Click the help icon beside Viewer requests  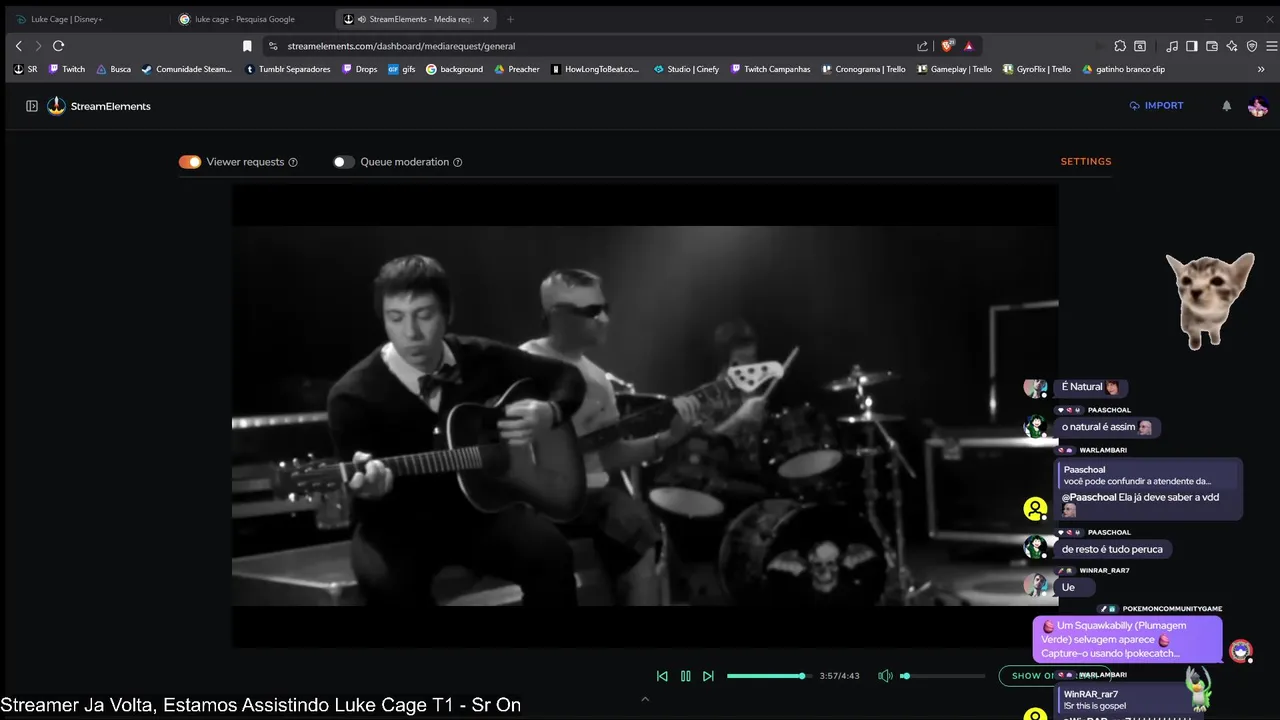(293, 162)
